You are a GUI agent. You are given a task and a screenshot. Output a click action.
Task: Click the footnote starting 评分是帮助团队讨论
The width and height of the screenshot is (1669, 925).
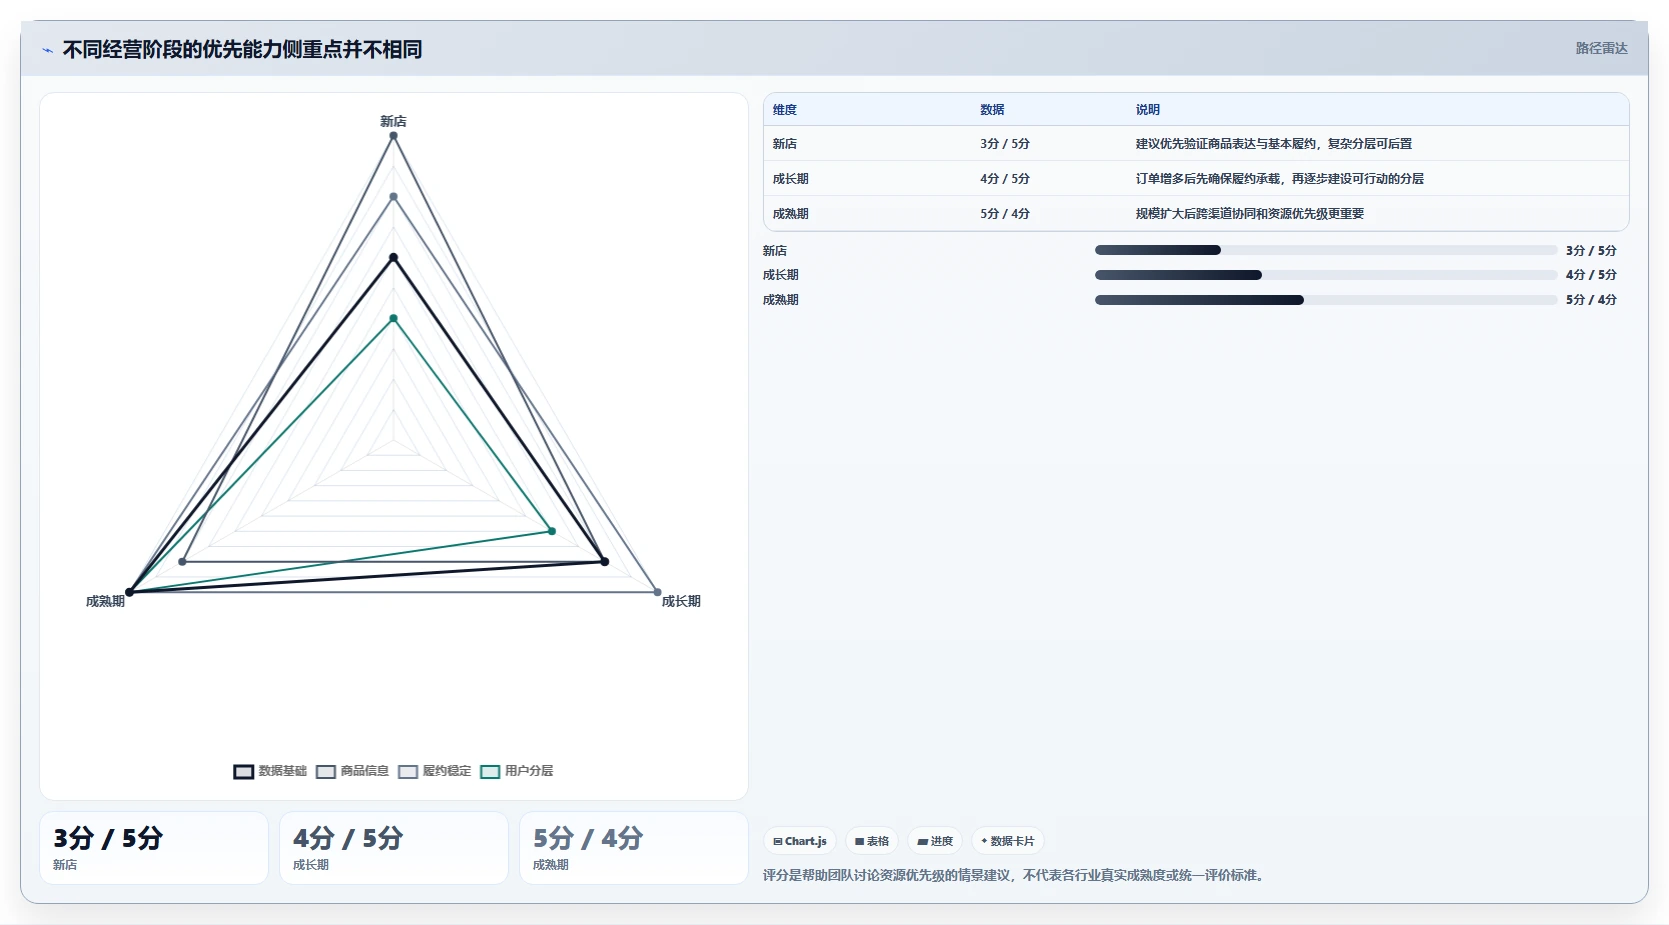1016,876
